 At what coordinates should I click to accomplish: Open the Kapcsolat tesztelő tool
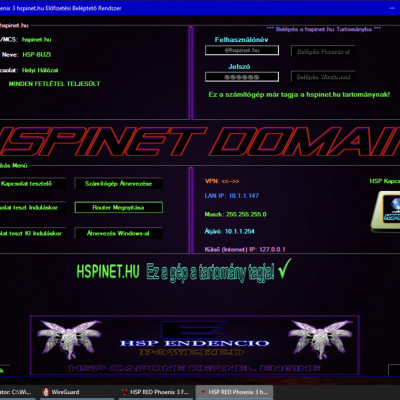point(32,183)
